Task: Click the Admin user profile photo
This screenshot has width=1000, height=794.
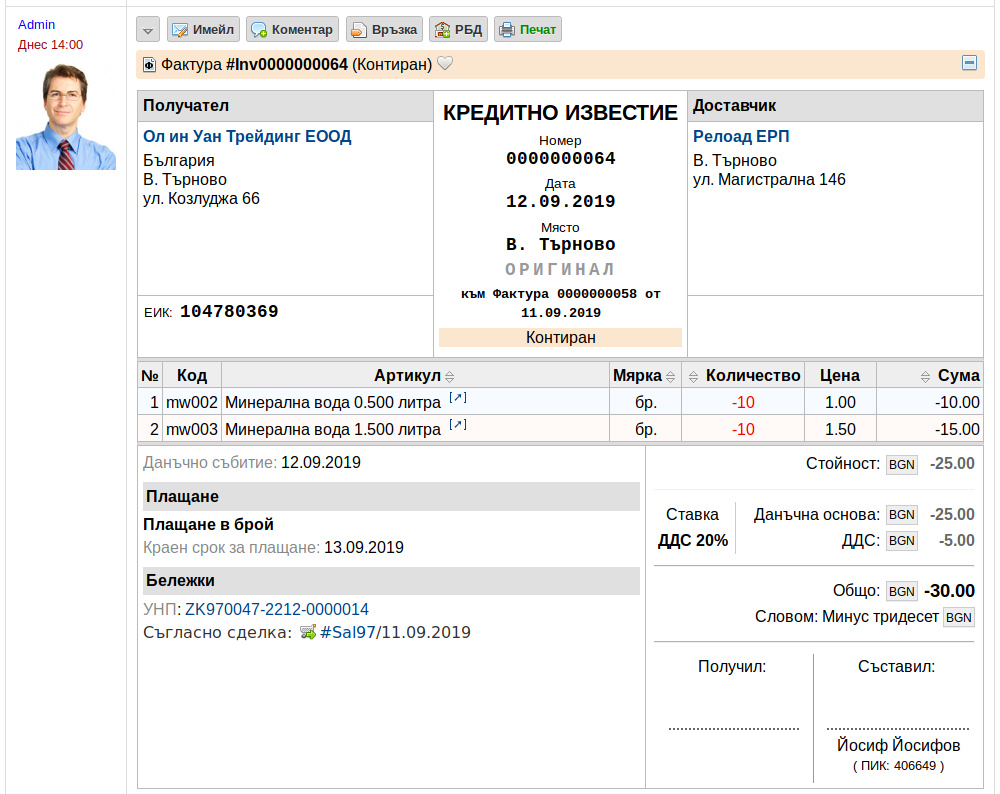Action: [66, 117]
